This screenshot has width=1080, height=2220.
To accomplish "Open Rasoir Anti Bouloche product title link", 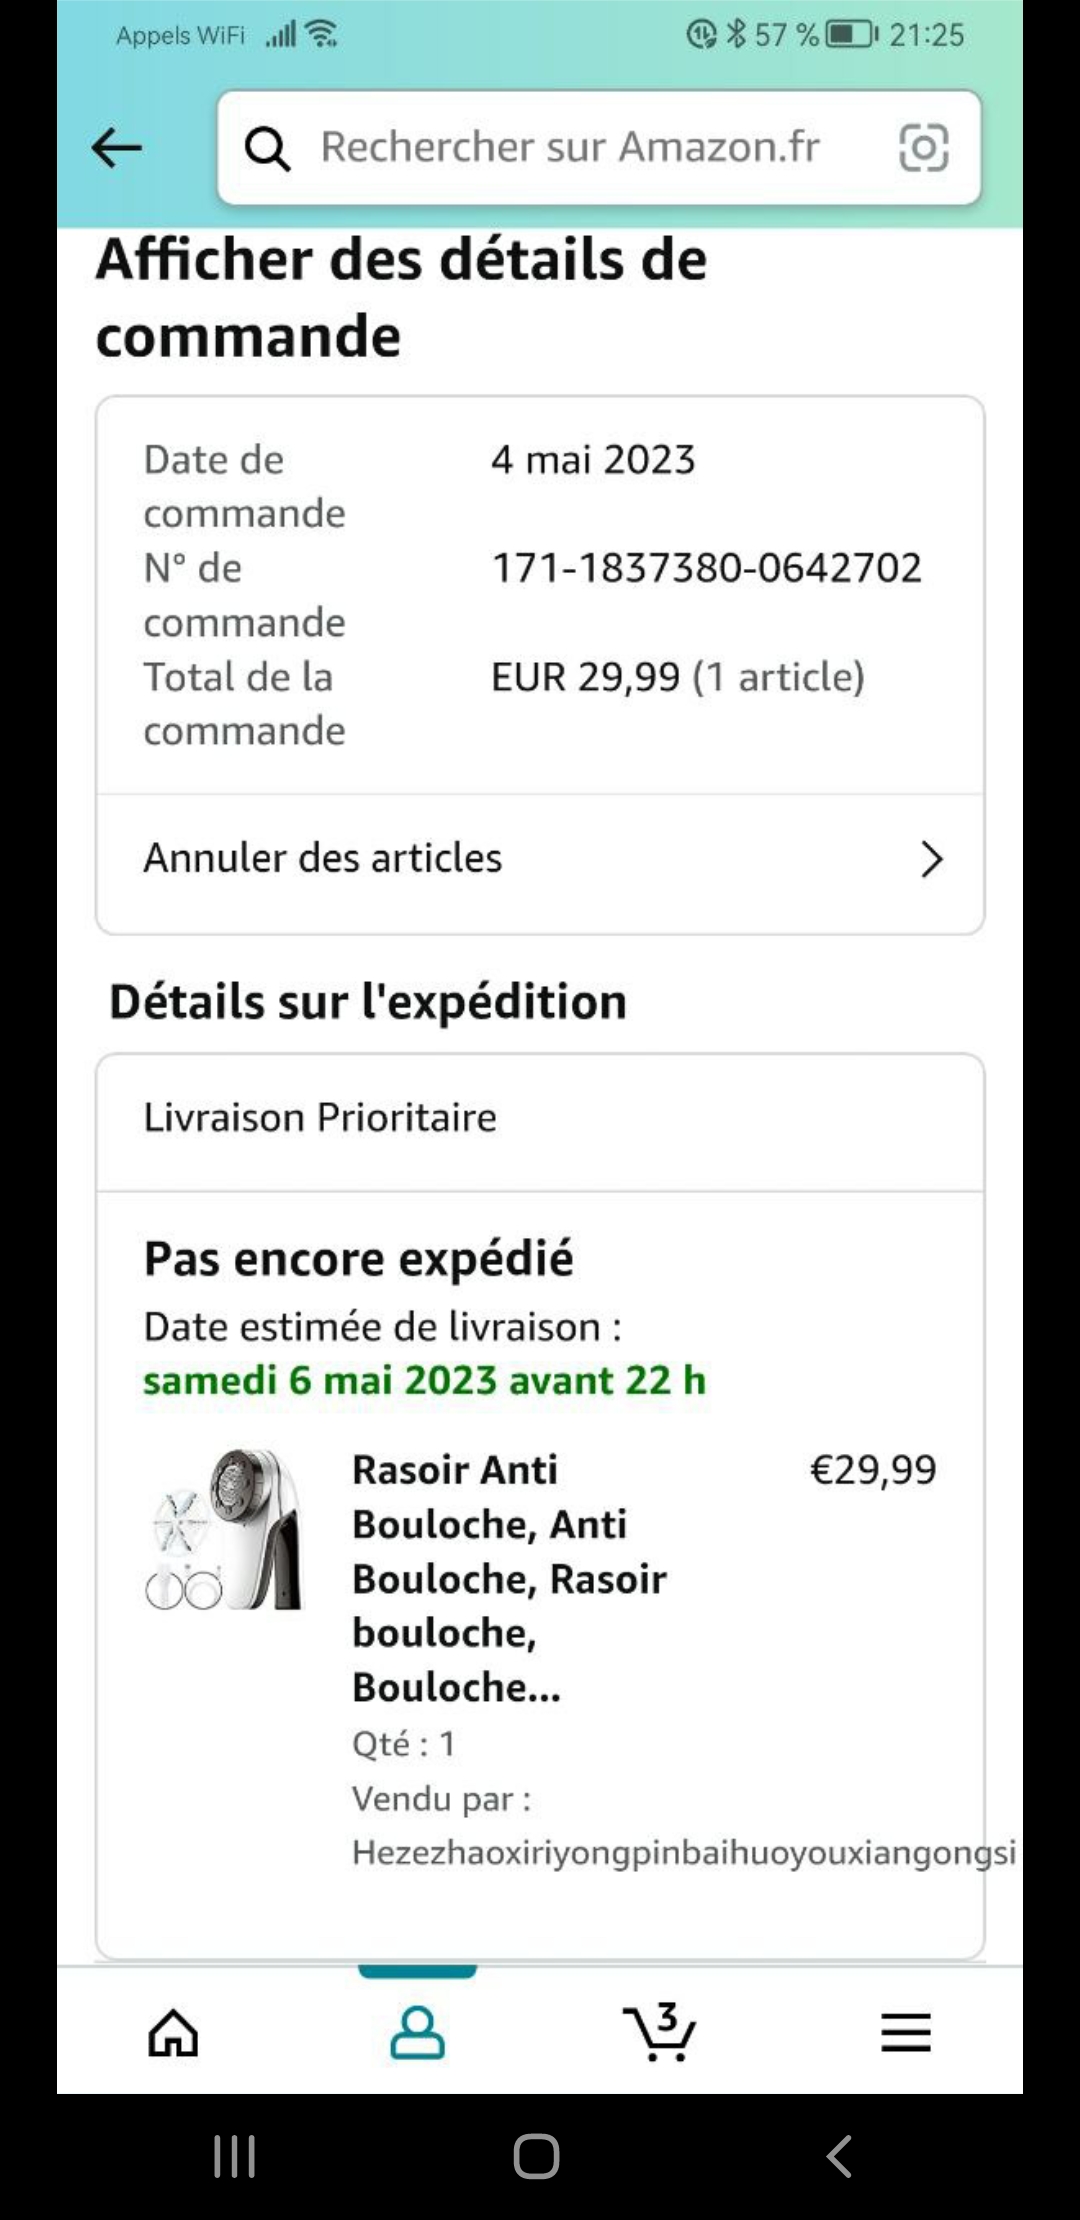I will point(509,1578).
